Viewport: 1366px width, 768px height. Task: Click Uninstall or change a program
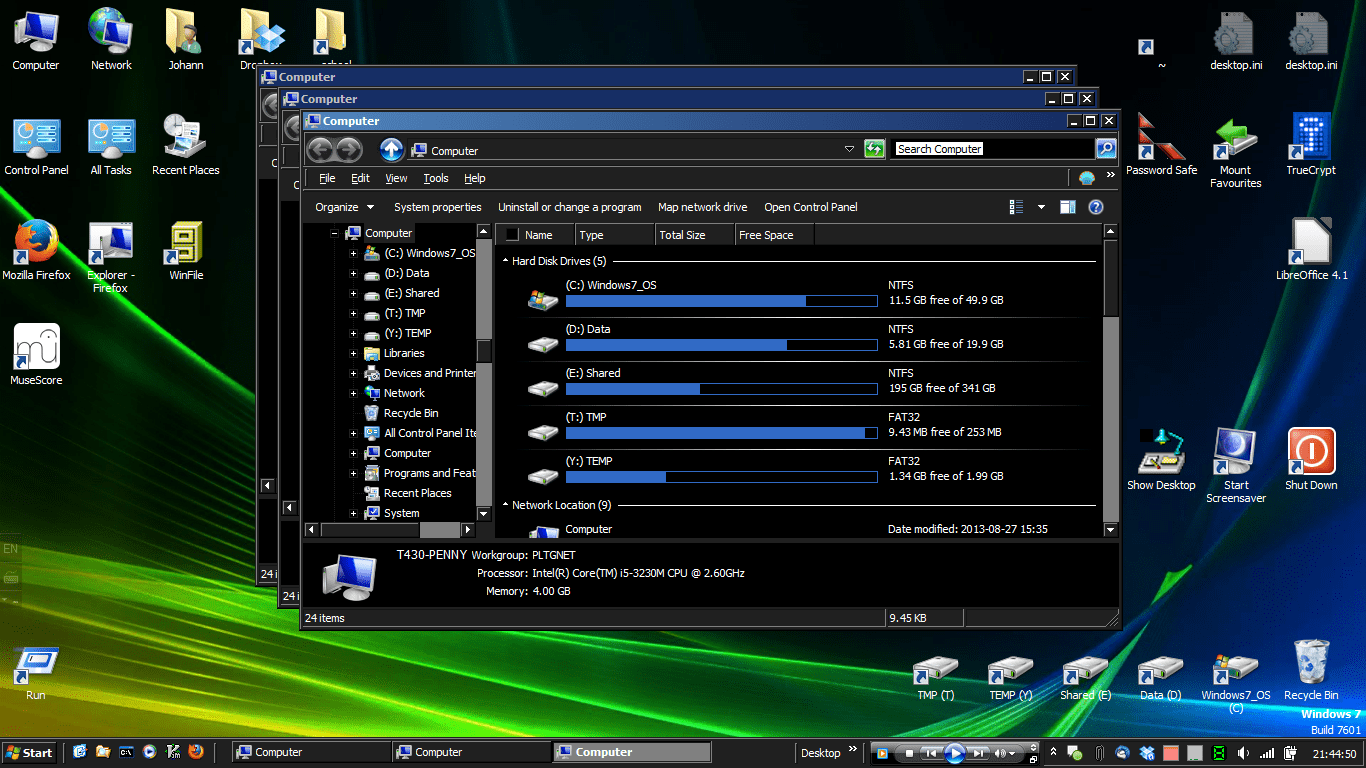pos(570,207)
